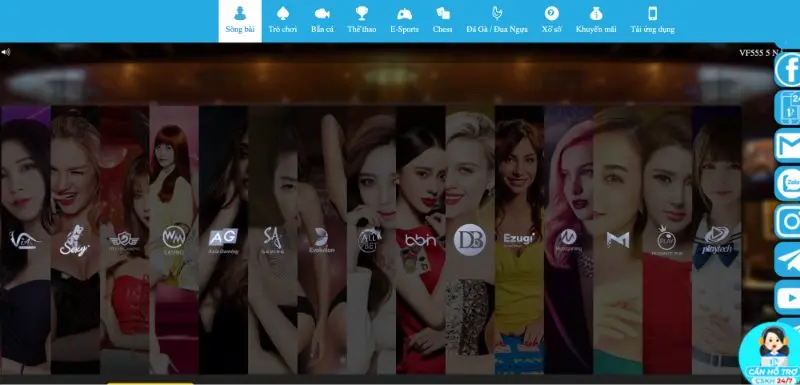This screenshot has width=800, height=385.
Task: Open the Xổ số lottery menu
Action: click(552, 21)
